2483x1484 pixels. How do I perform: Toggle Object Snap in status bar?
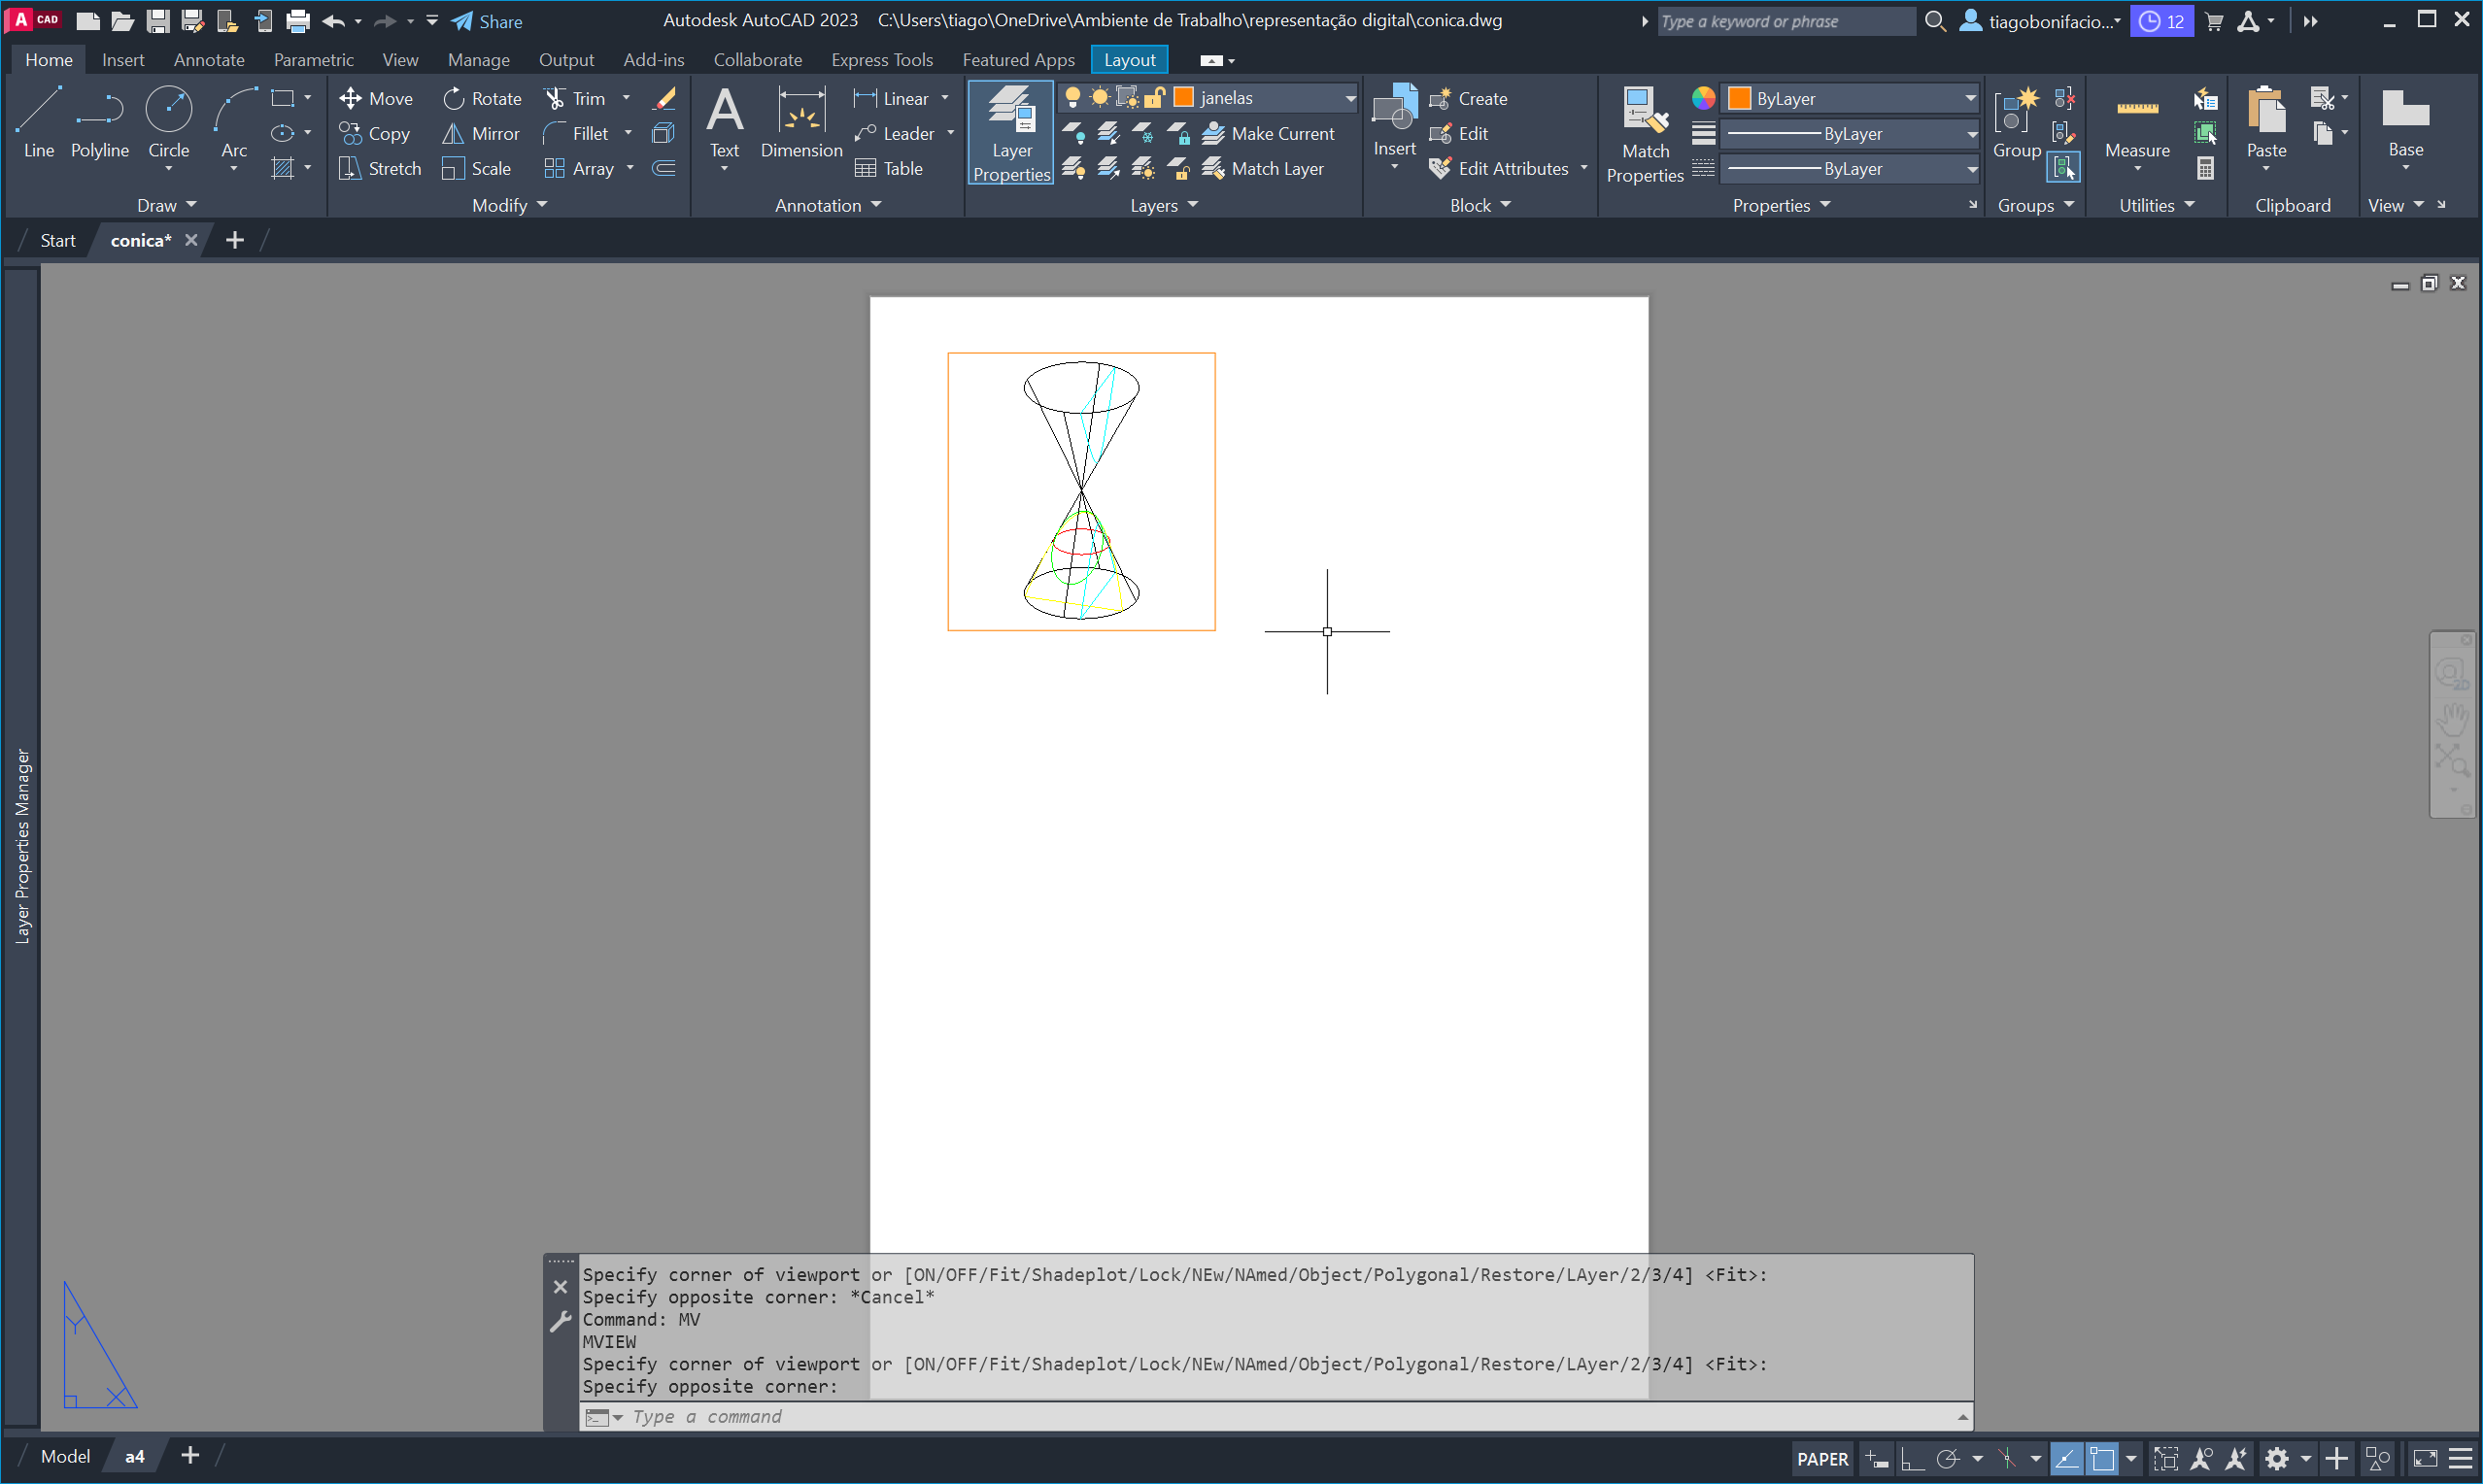tap(2101, 1459)
